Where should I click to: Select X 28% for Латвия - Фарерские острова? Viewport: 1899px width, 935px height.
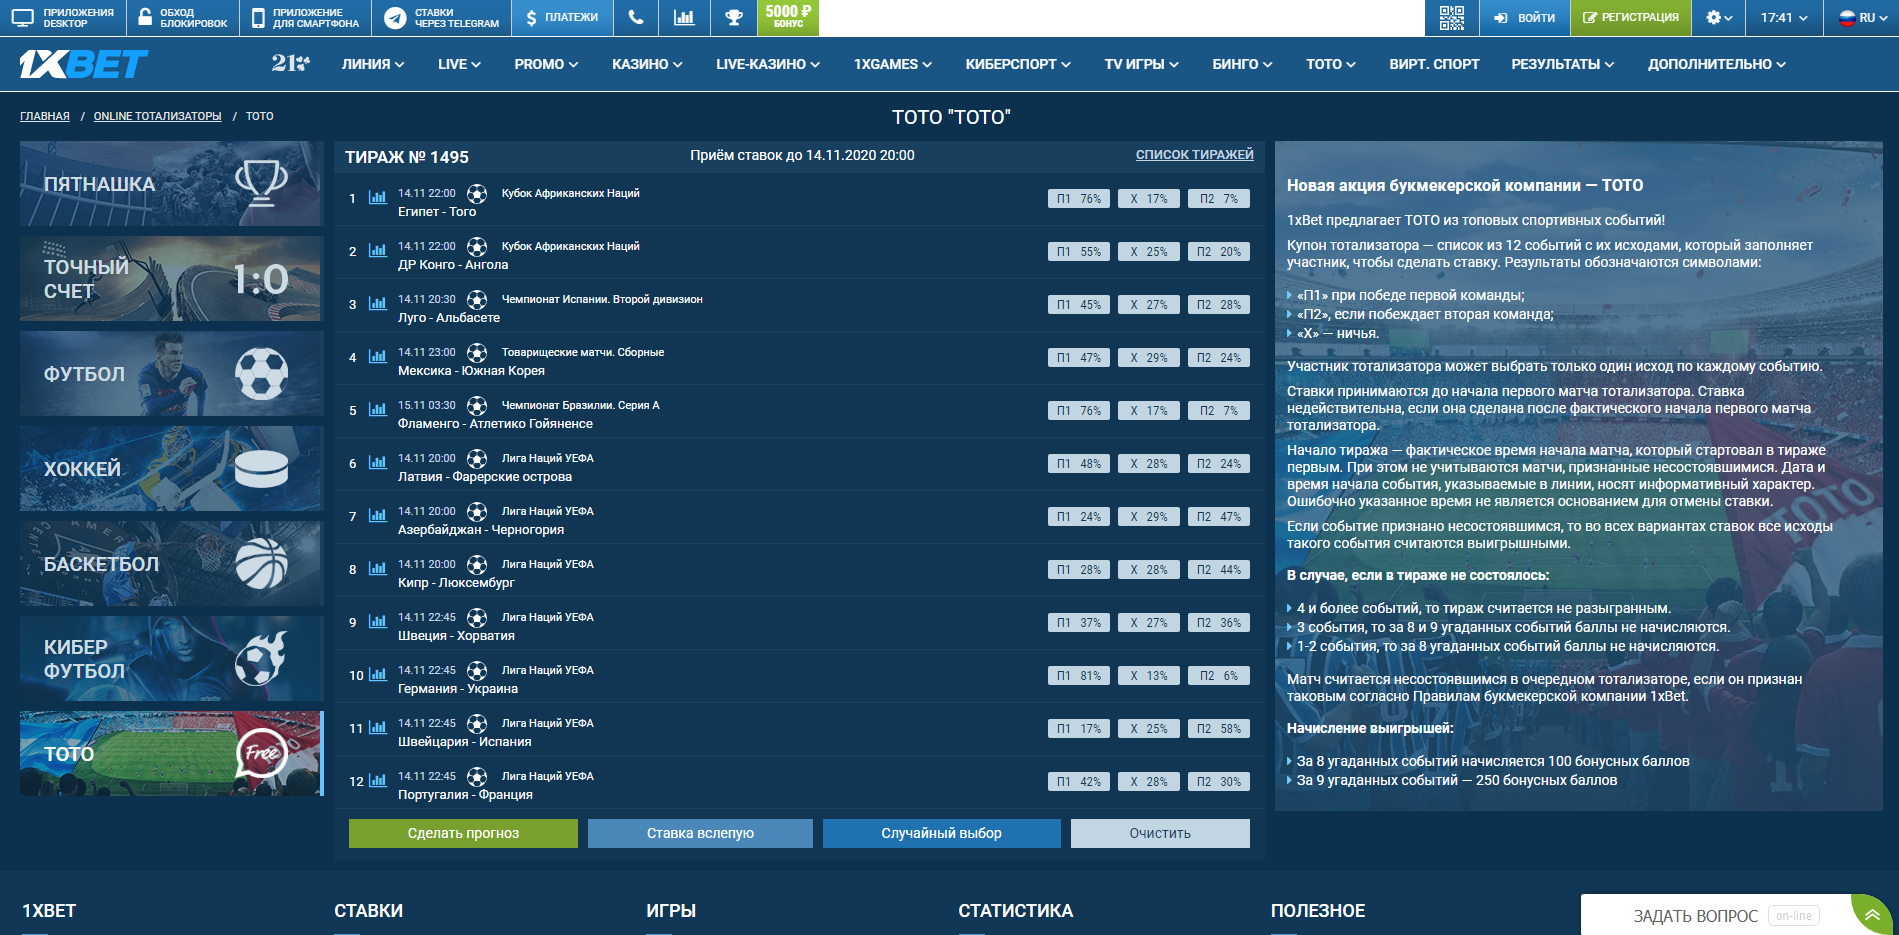(x=1149, y=464)
